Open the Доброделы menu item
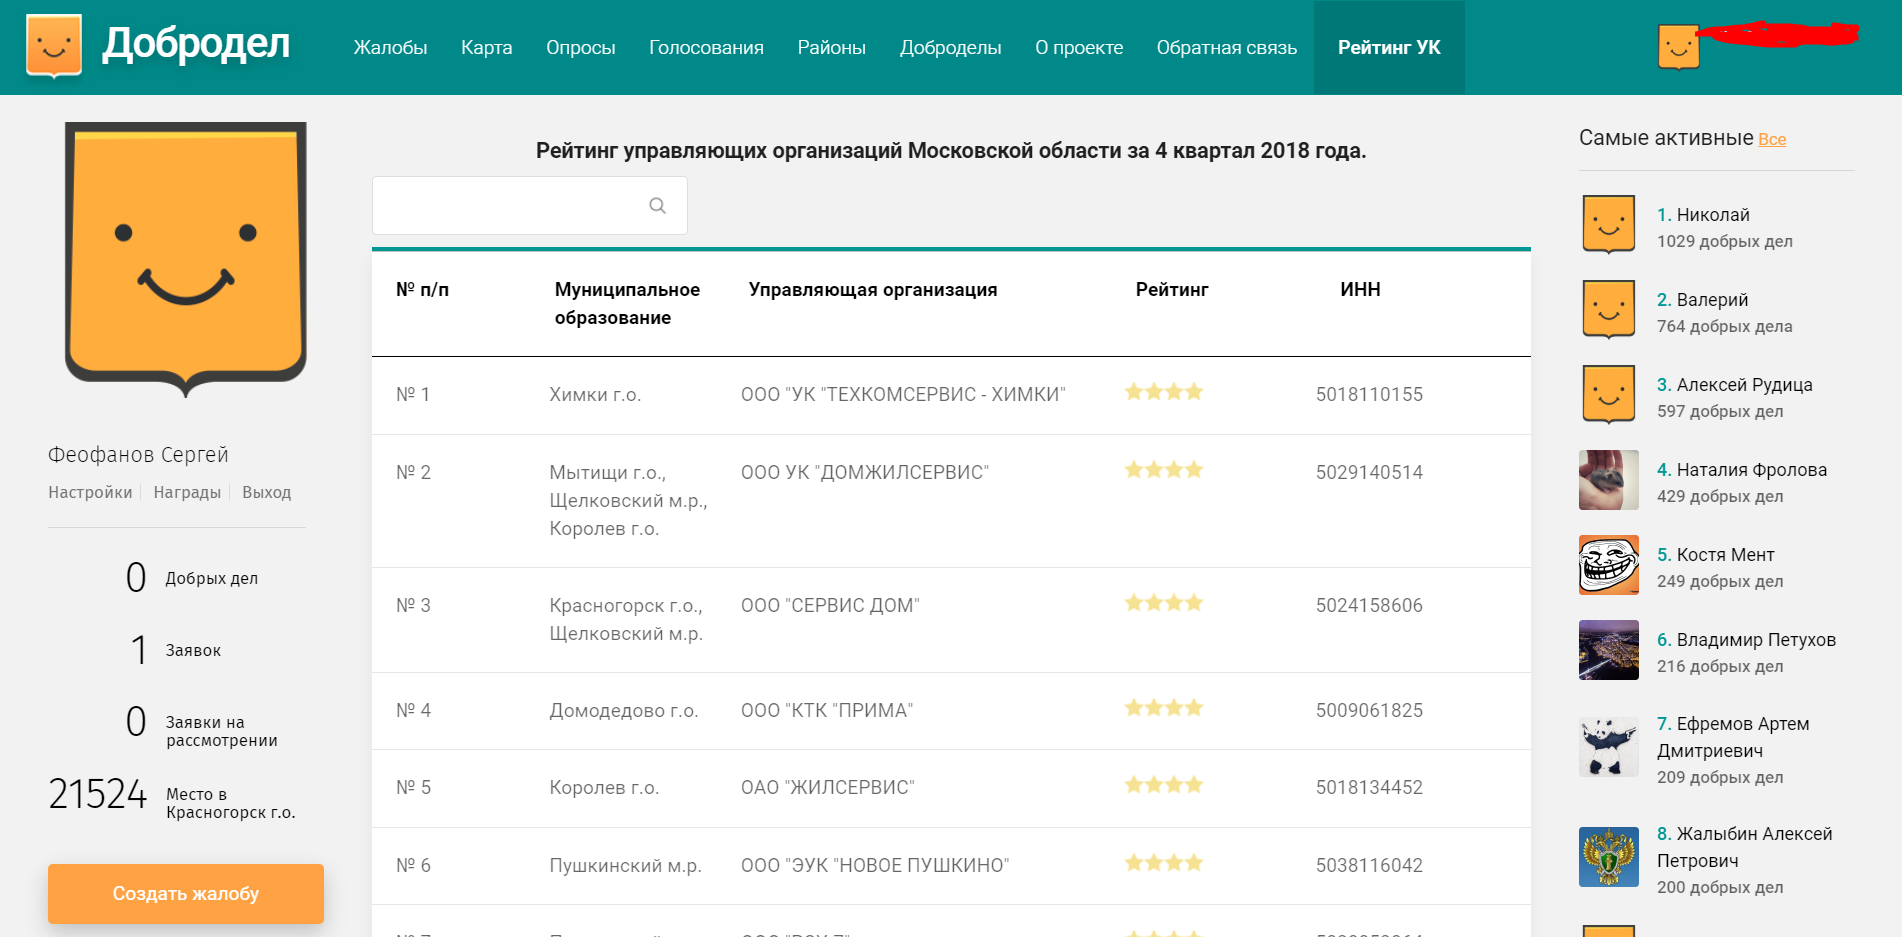Viewport: 1902px width, 937px height. [x=950, y=48]
